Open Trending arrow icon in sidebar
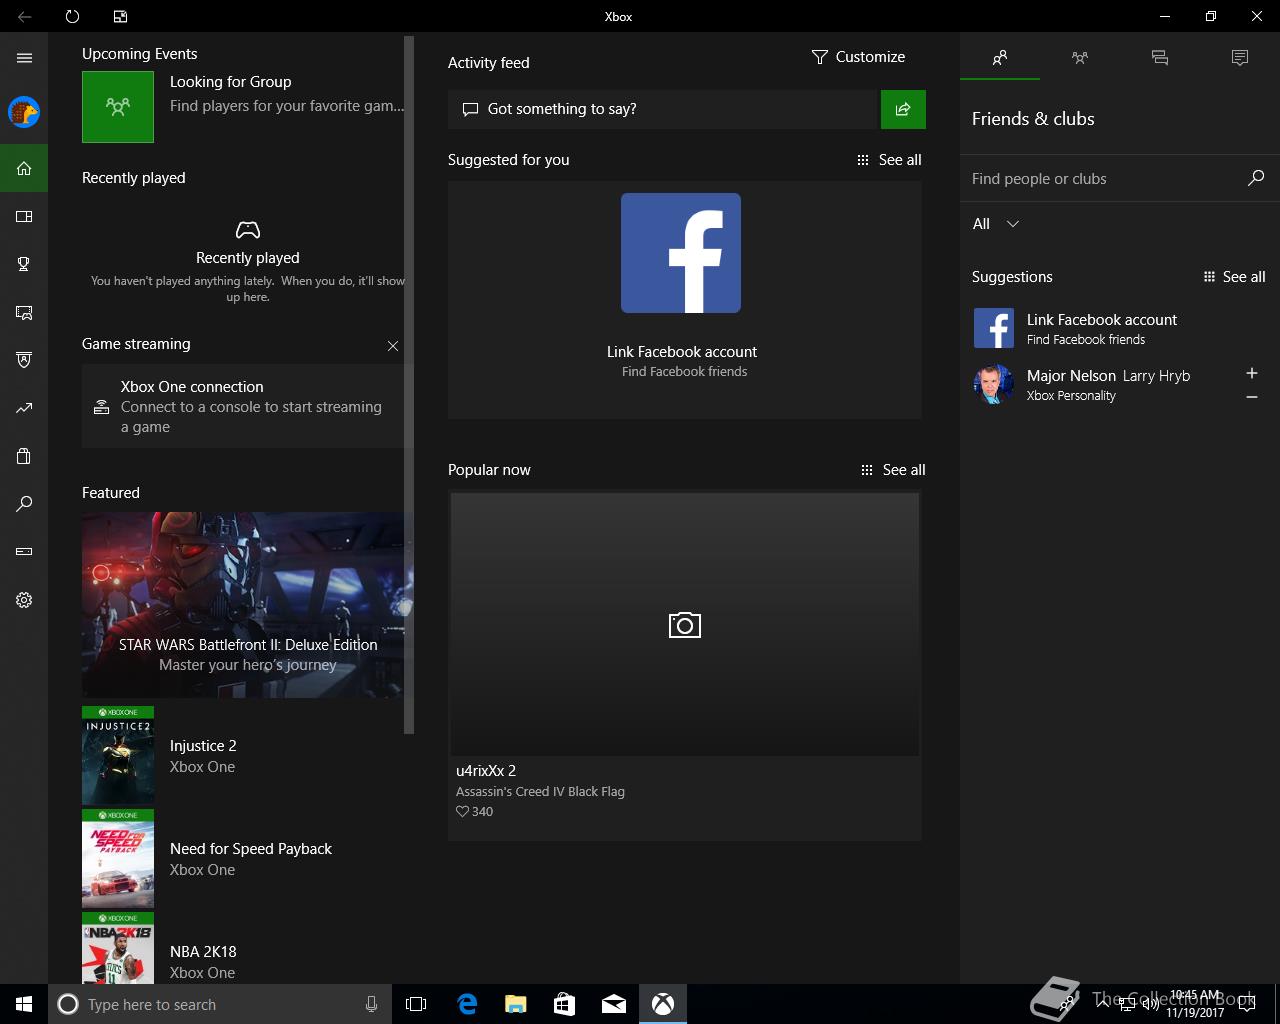 coord(24,408)
